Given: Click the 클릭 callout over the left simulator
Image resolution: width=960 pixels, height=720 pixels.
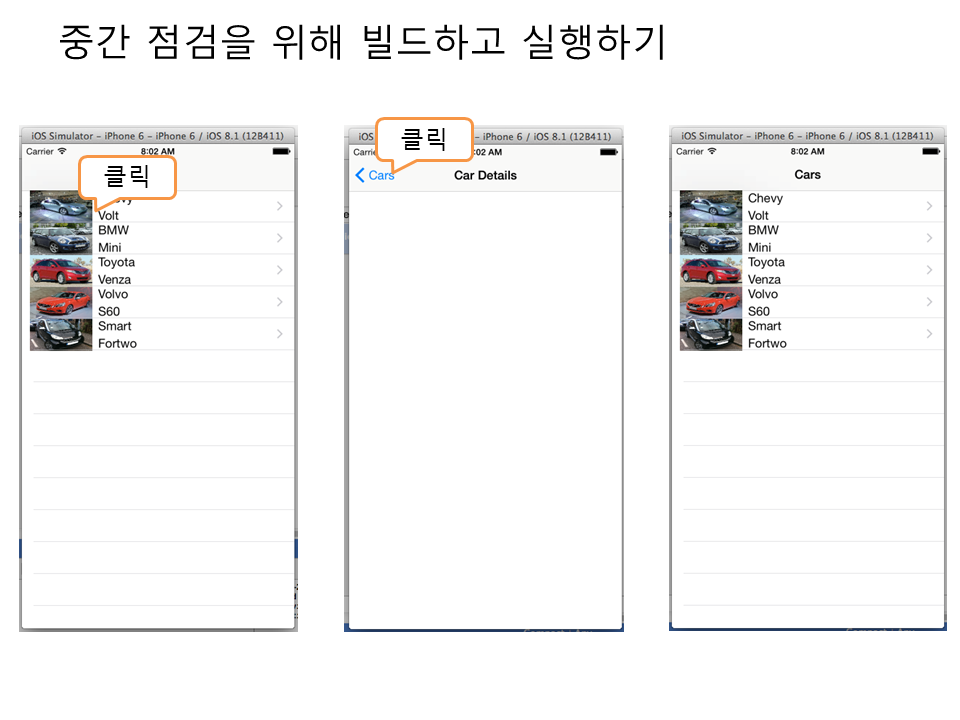Looking at the screenshot, I should point(127,177).
